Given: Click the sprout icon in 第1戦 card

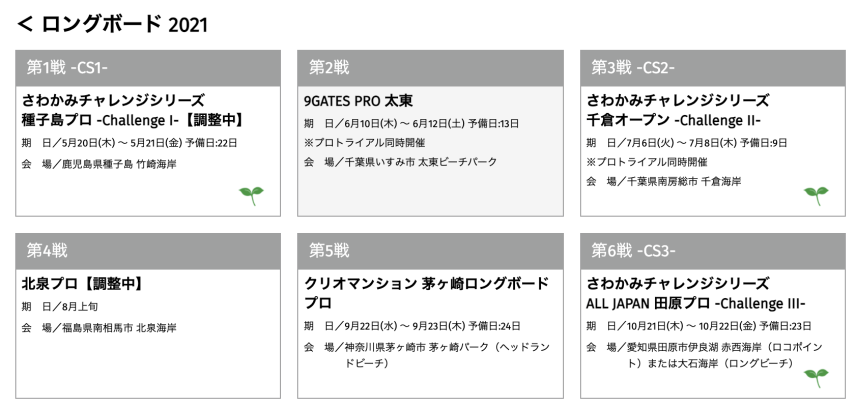Looking at the screenshot, I should coord(251,195).
